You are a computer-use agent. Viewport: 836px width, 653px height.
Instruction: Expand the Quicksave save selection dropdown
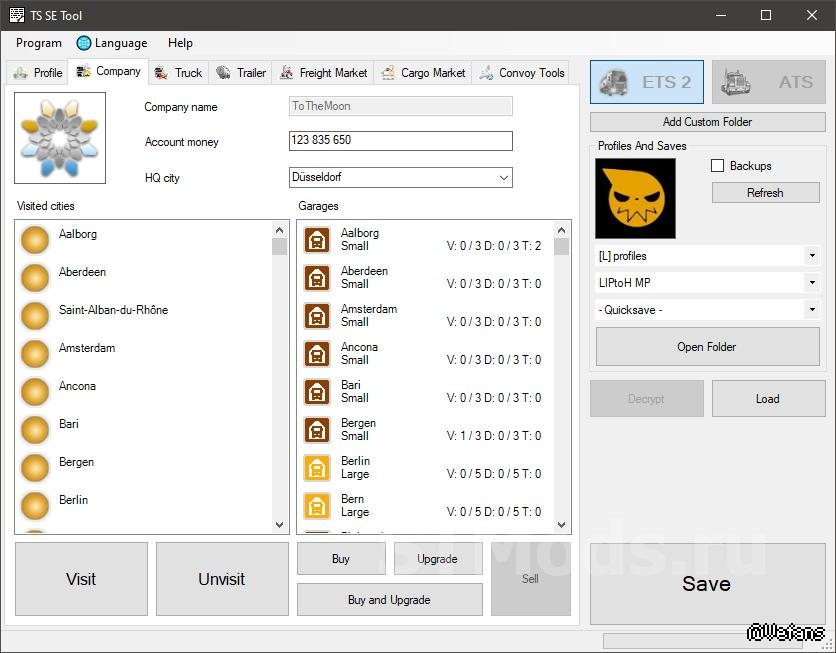811,310
